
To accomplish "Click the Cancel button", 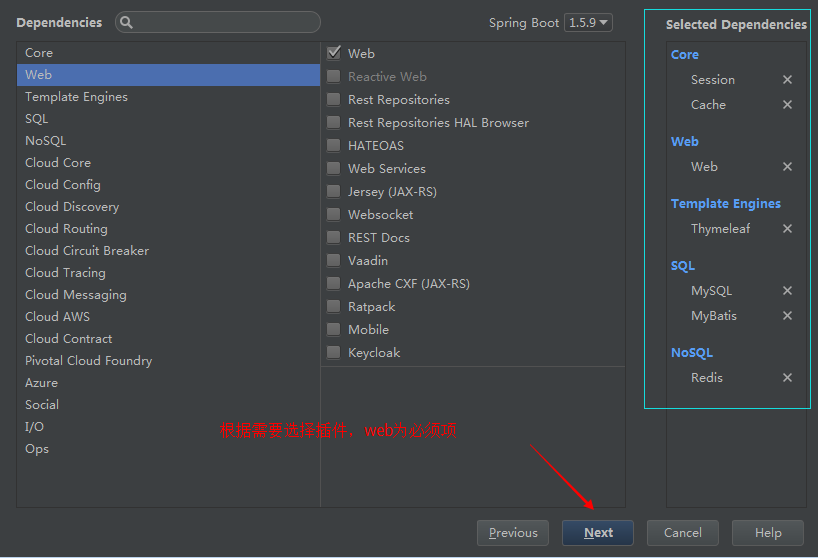I will coord(683,532).
